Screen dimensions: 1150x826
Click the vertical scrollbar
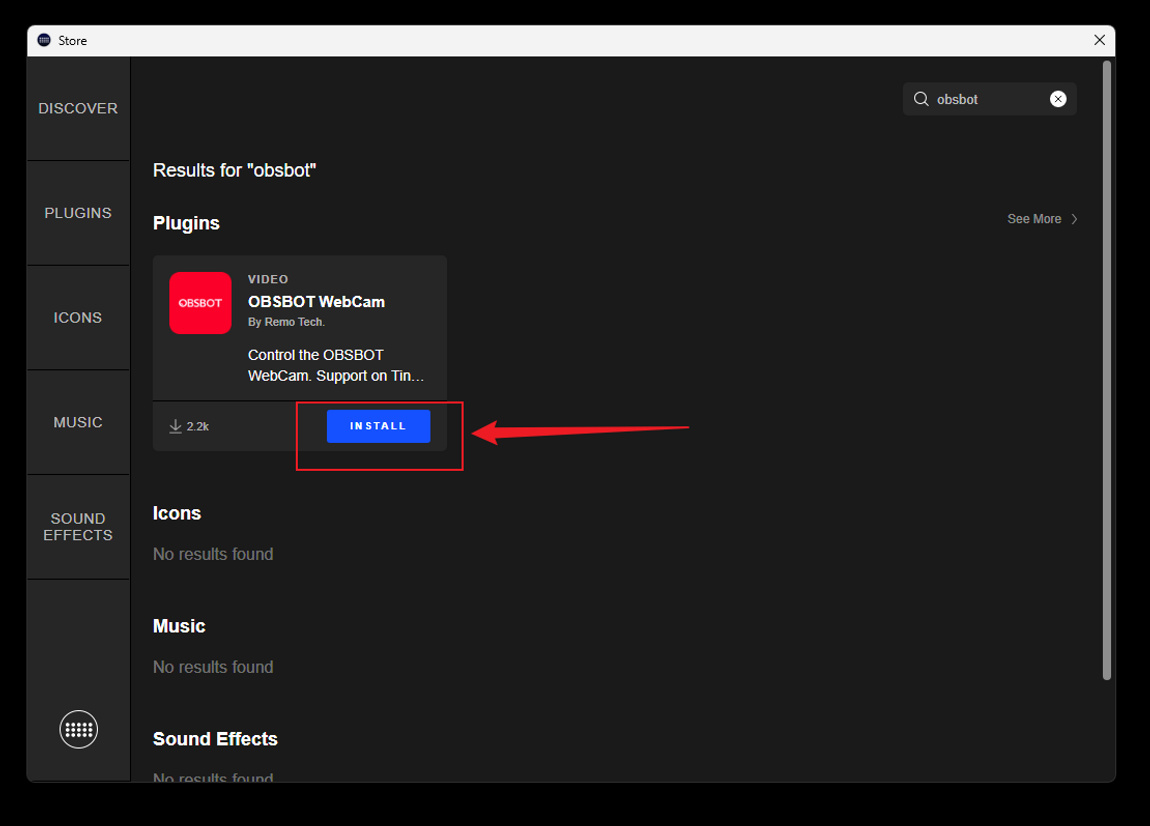coord(1106,370)
